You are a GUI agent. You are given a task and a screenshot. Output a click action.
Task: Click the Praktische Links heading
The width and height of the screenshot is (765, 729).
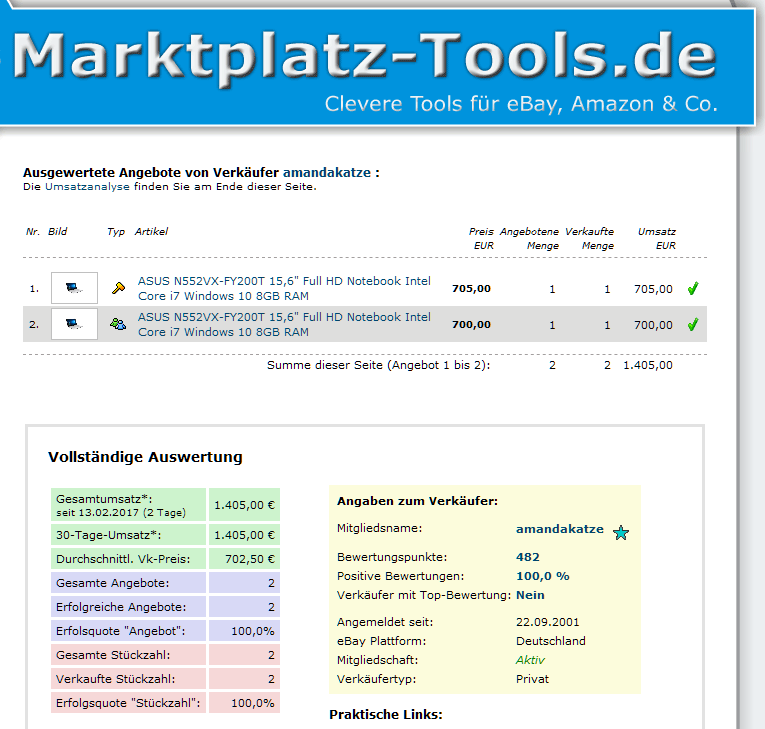(x=385, y=715)
